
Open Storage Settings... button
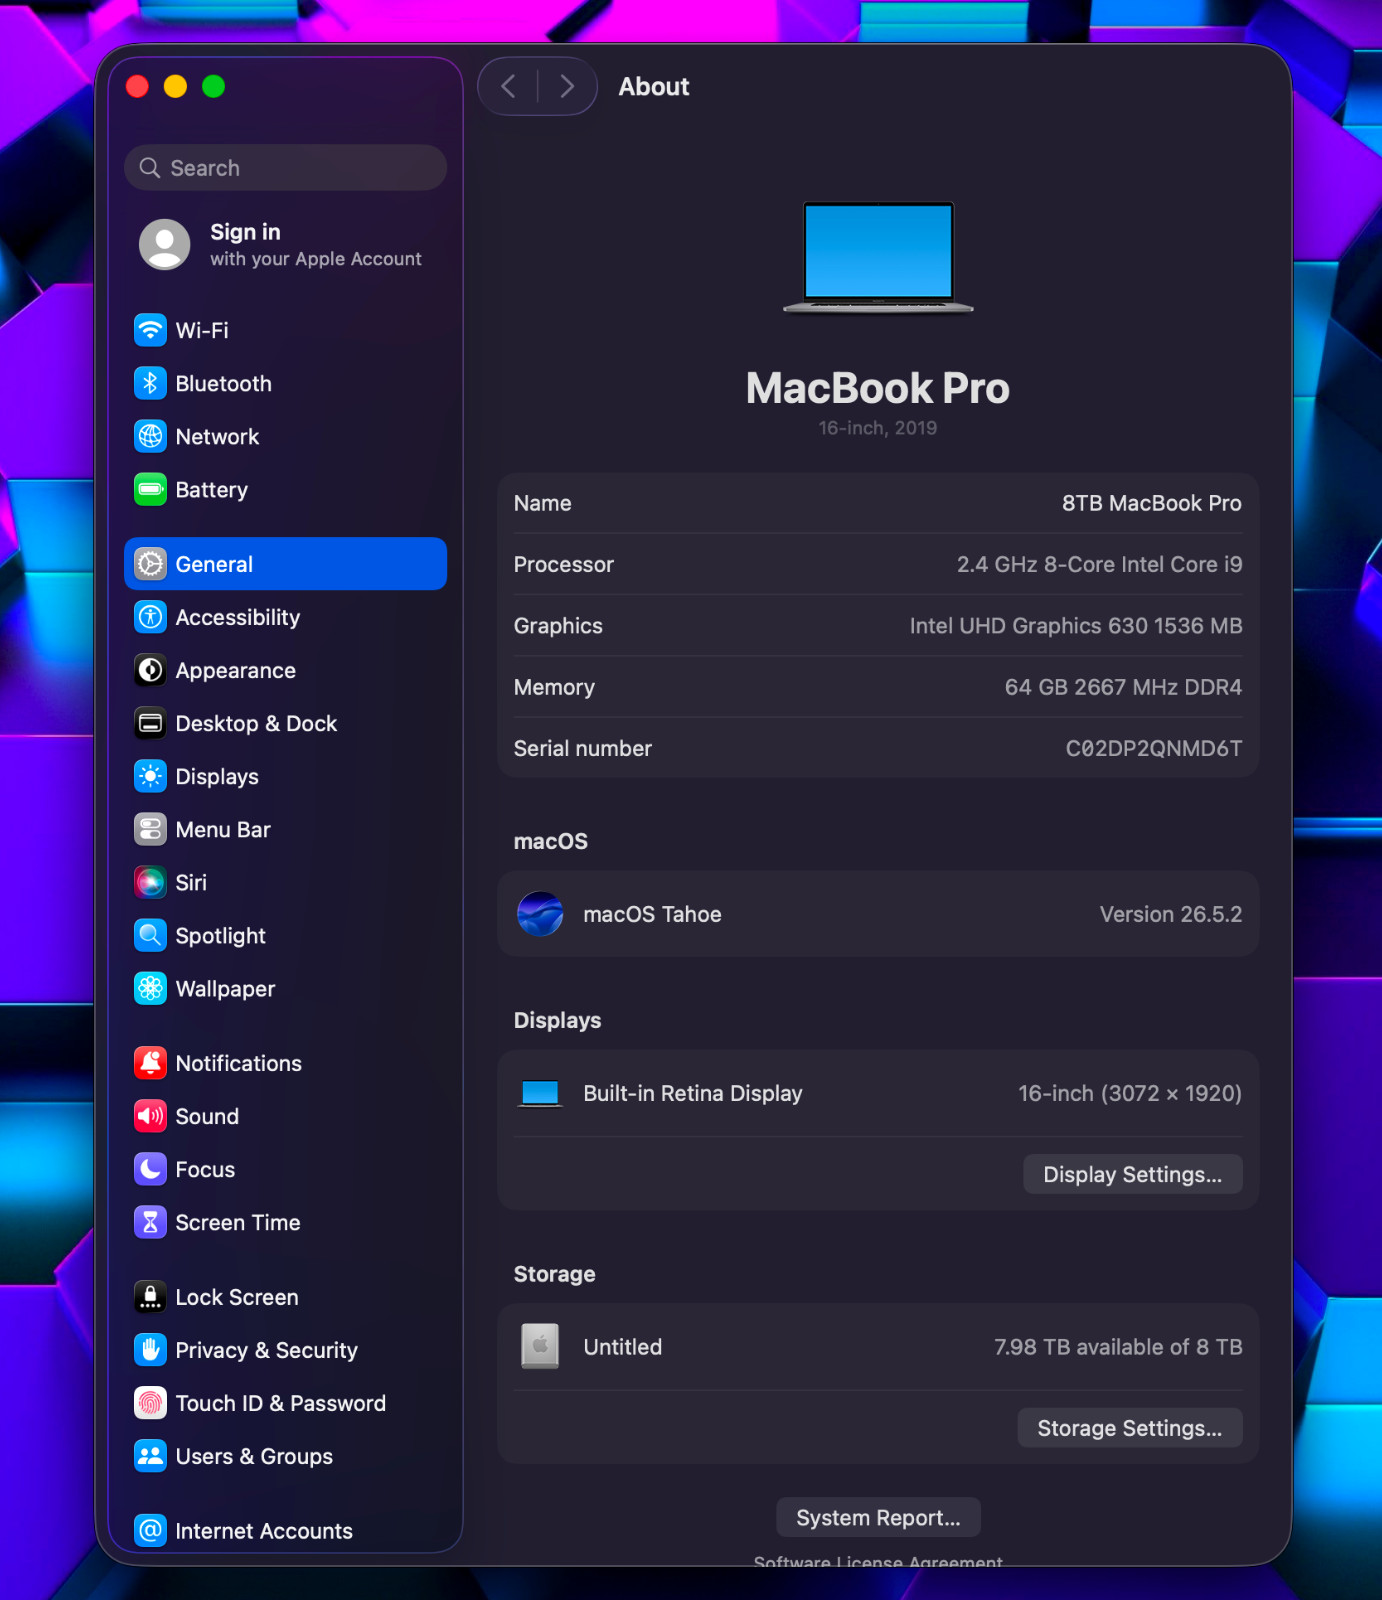(1130, 1428)
